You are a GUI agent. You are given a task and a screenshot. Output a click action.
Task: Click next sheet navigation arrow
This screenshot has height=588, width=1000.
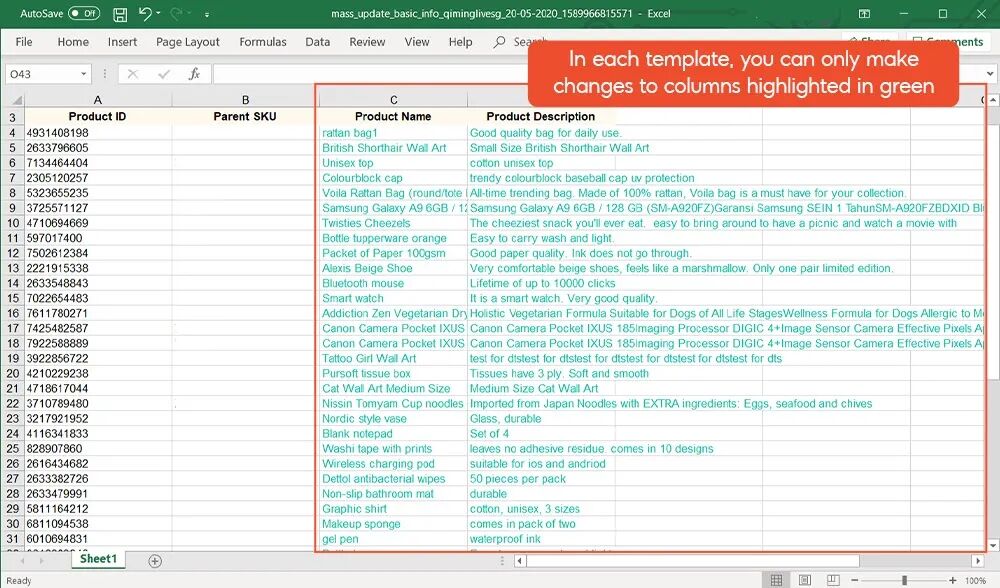pos(41,561)
